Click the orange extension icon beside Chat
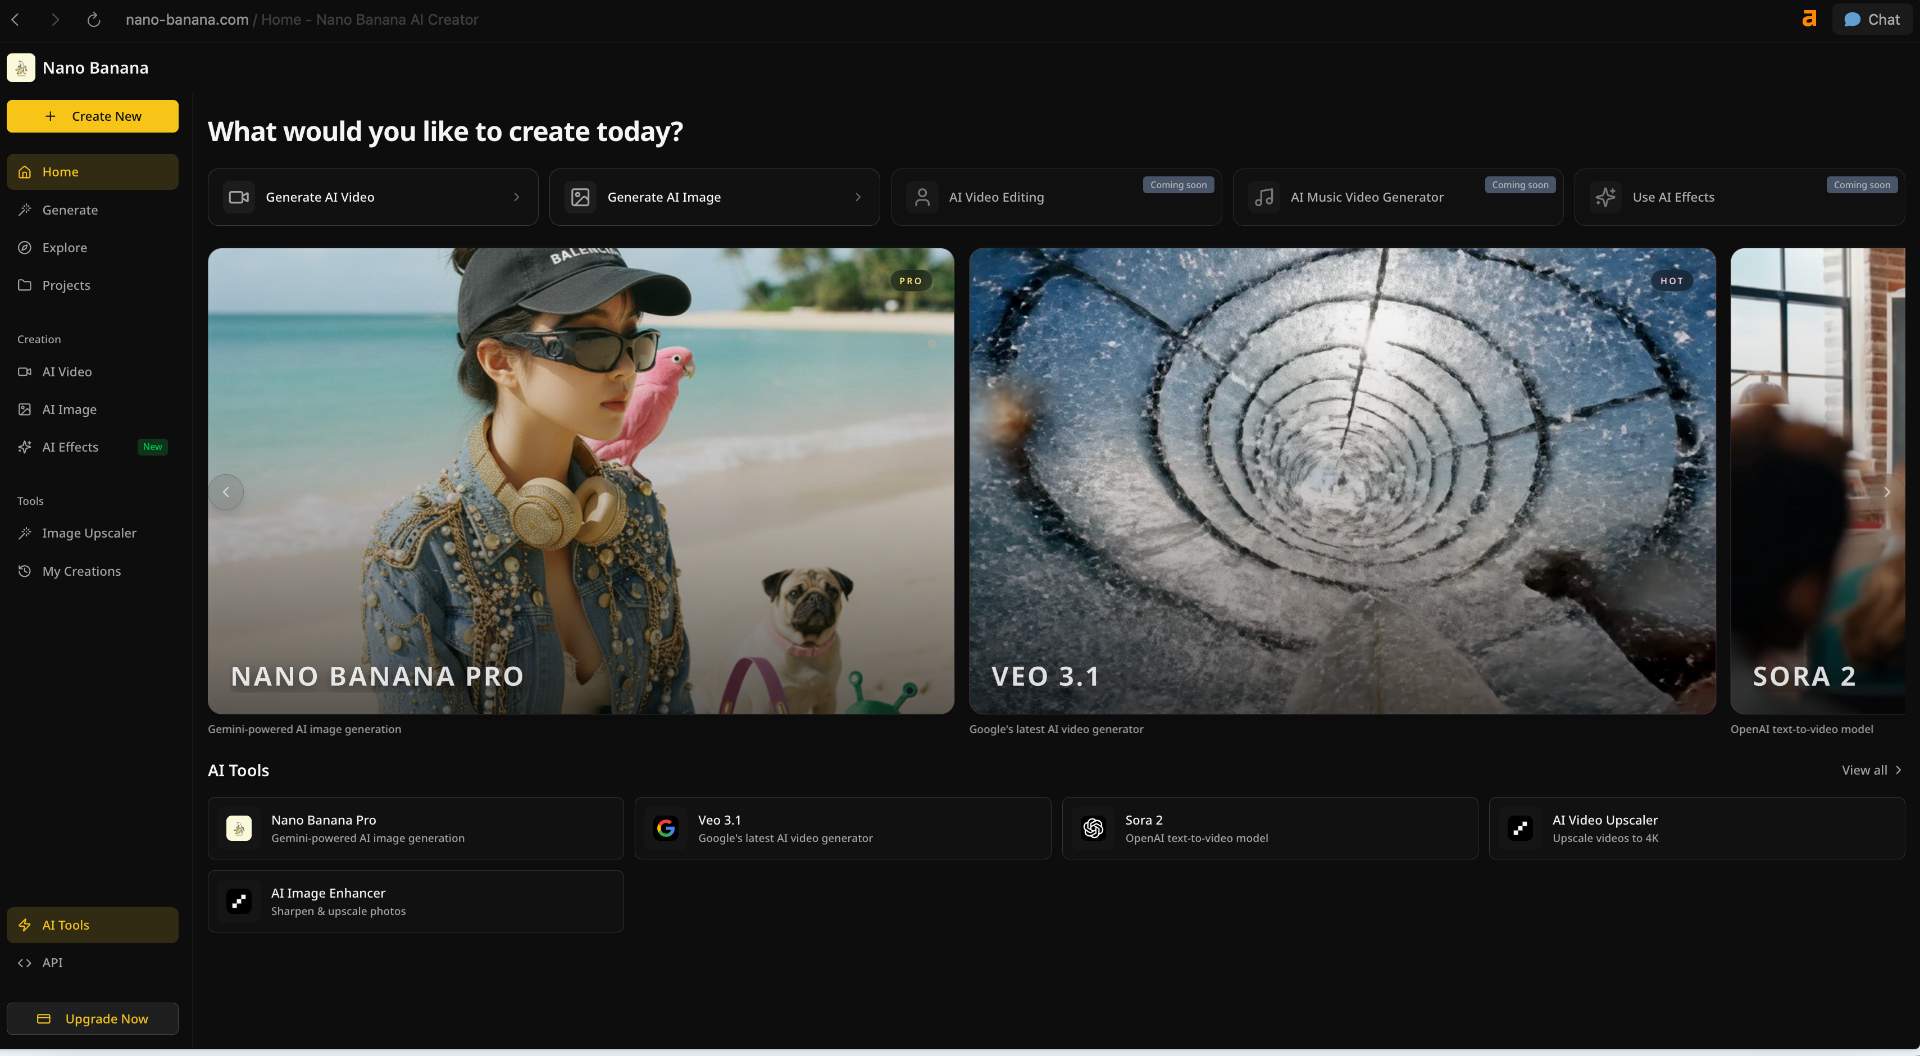The height and width of the screenshot is (1056, 1920). [1808, 19]
